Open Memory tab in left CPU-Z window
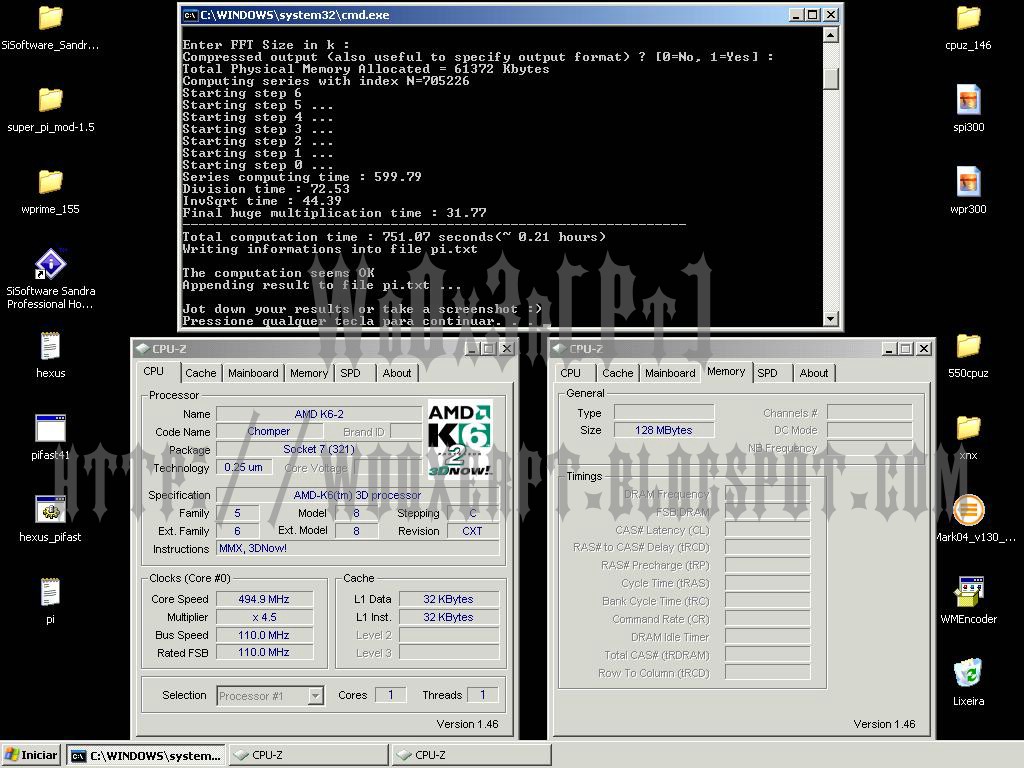Image resolution: width=1024 pixels, height=768 pixels. tap(309, 373)
